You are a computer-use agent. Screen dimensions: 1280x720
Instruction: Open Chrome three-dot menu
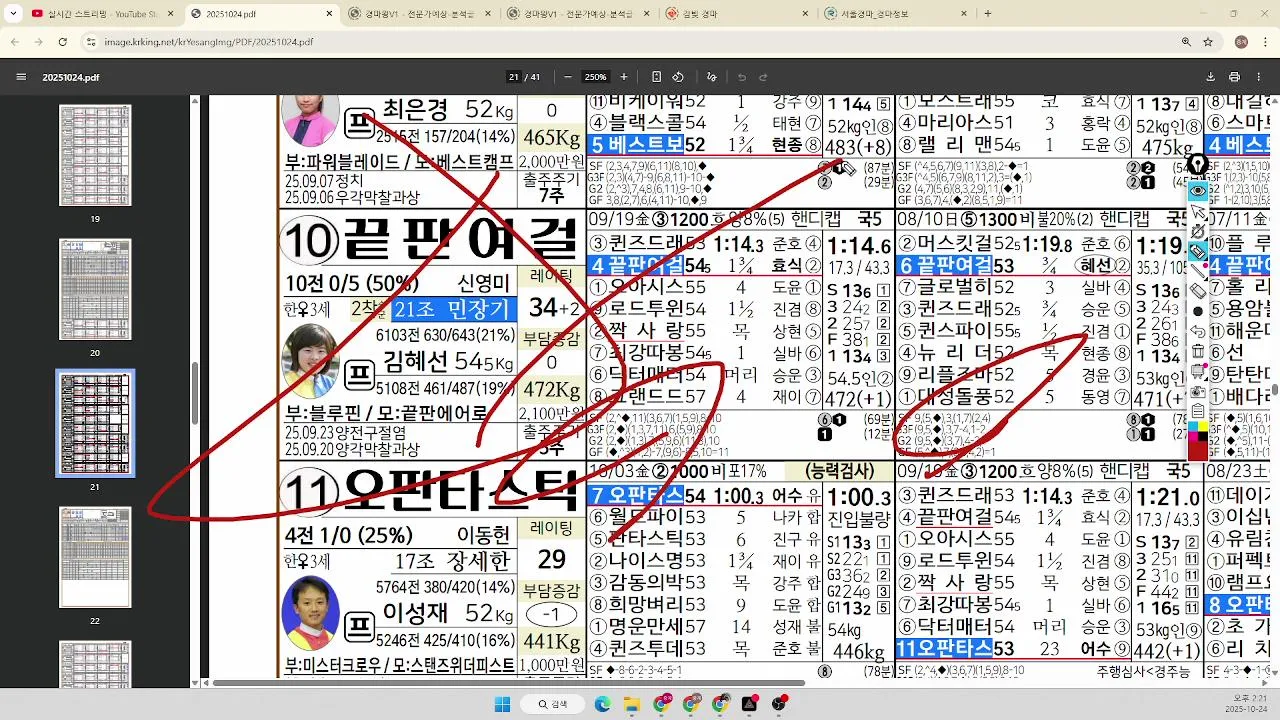1265,42
